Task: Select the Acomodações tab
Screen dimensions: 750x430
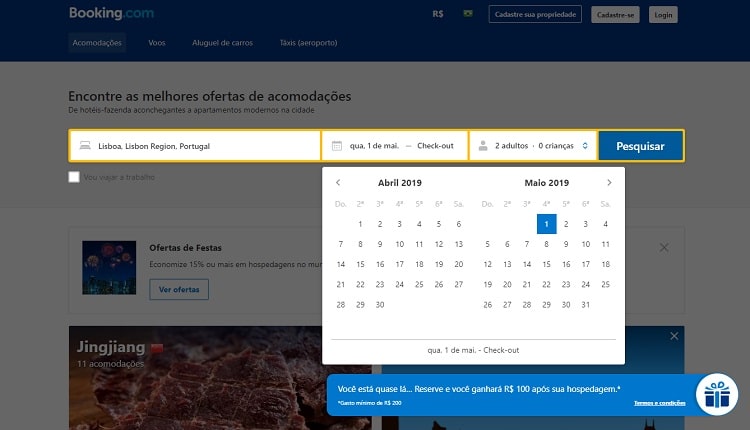Action: pos(97,43)
